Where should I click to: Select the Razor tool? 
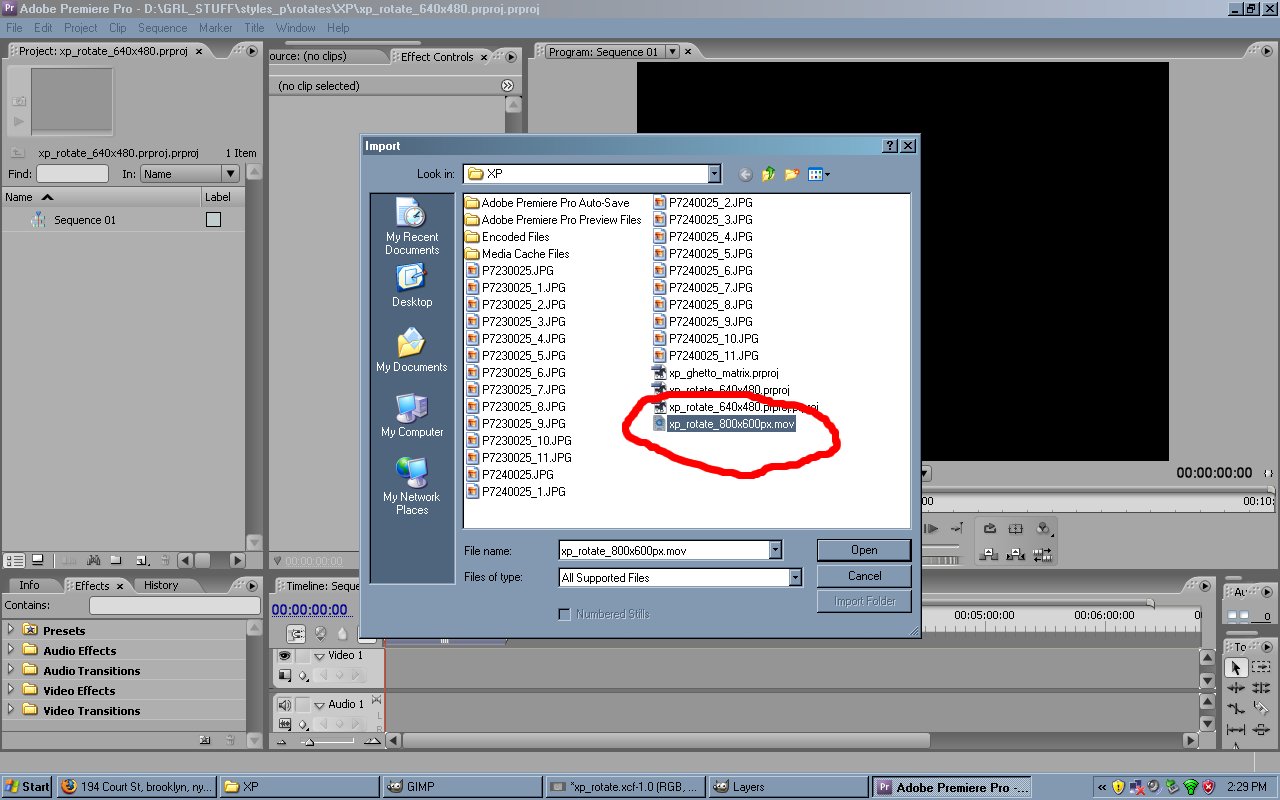point(1261,708)
